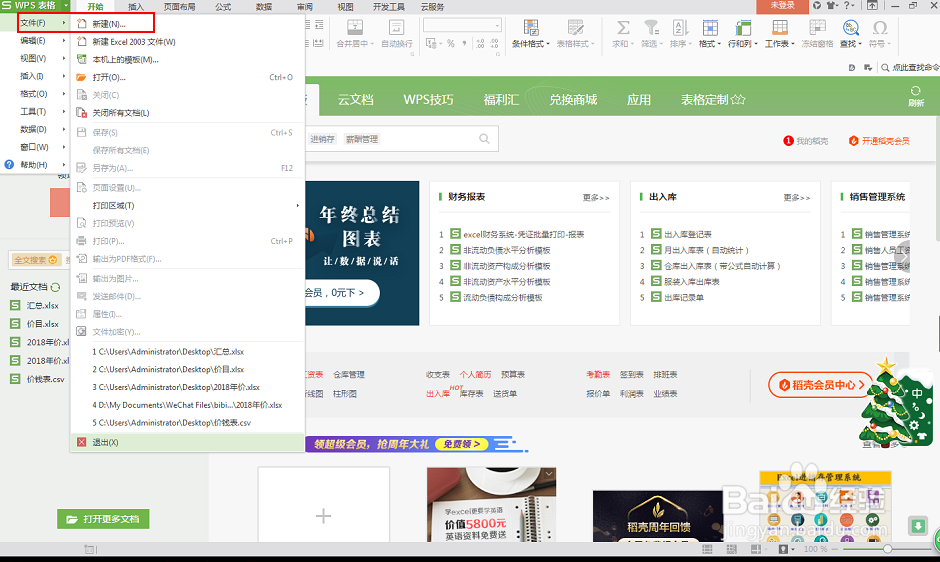Viewport: 940px width, 562px height.
Task: Open the WPS技巧 tab
Action: click(428, 100)
